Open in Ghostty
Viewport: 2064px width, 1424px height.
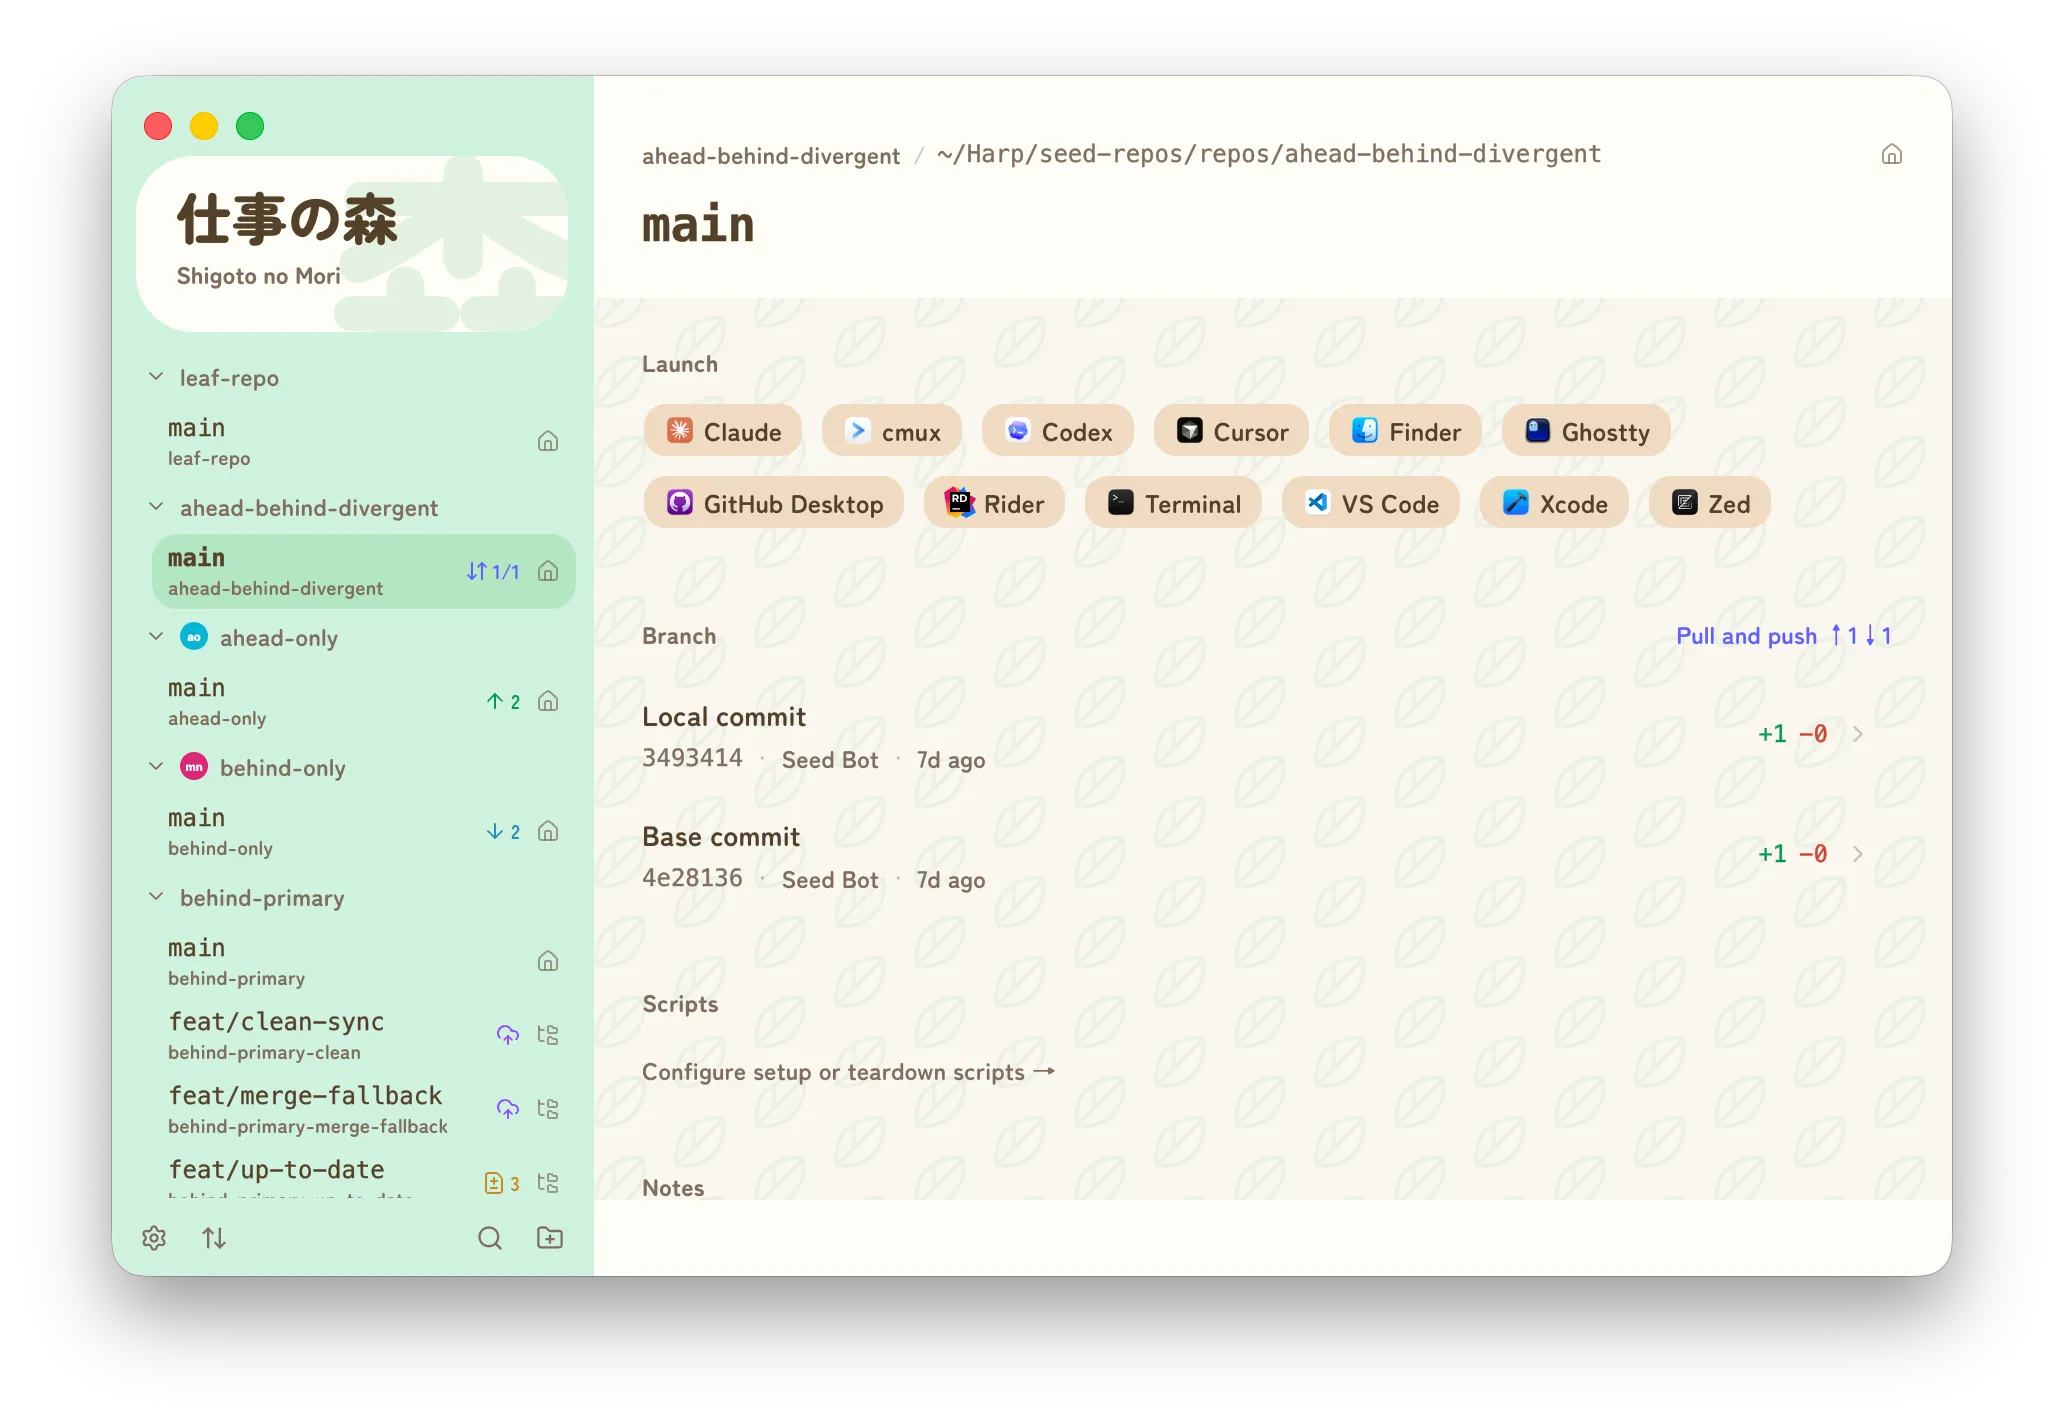coord(1586,431)
